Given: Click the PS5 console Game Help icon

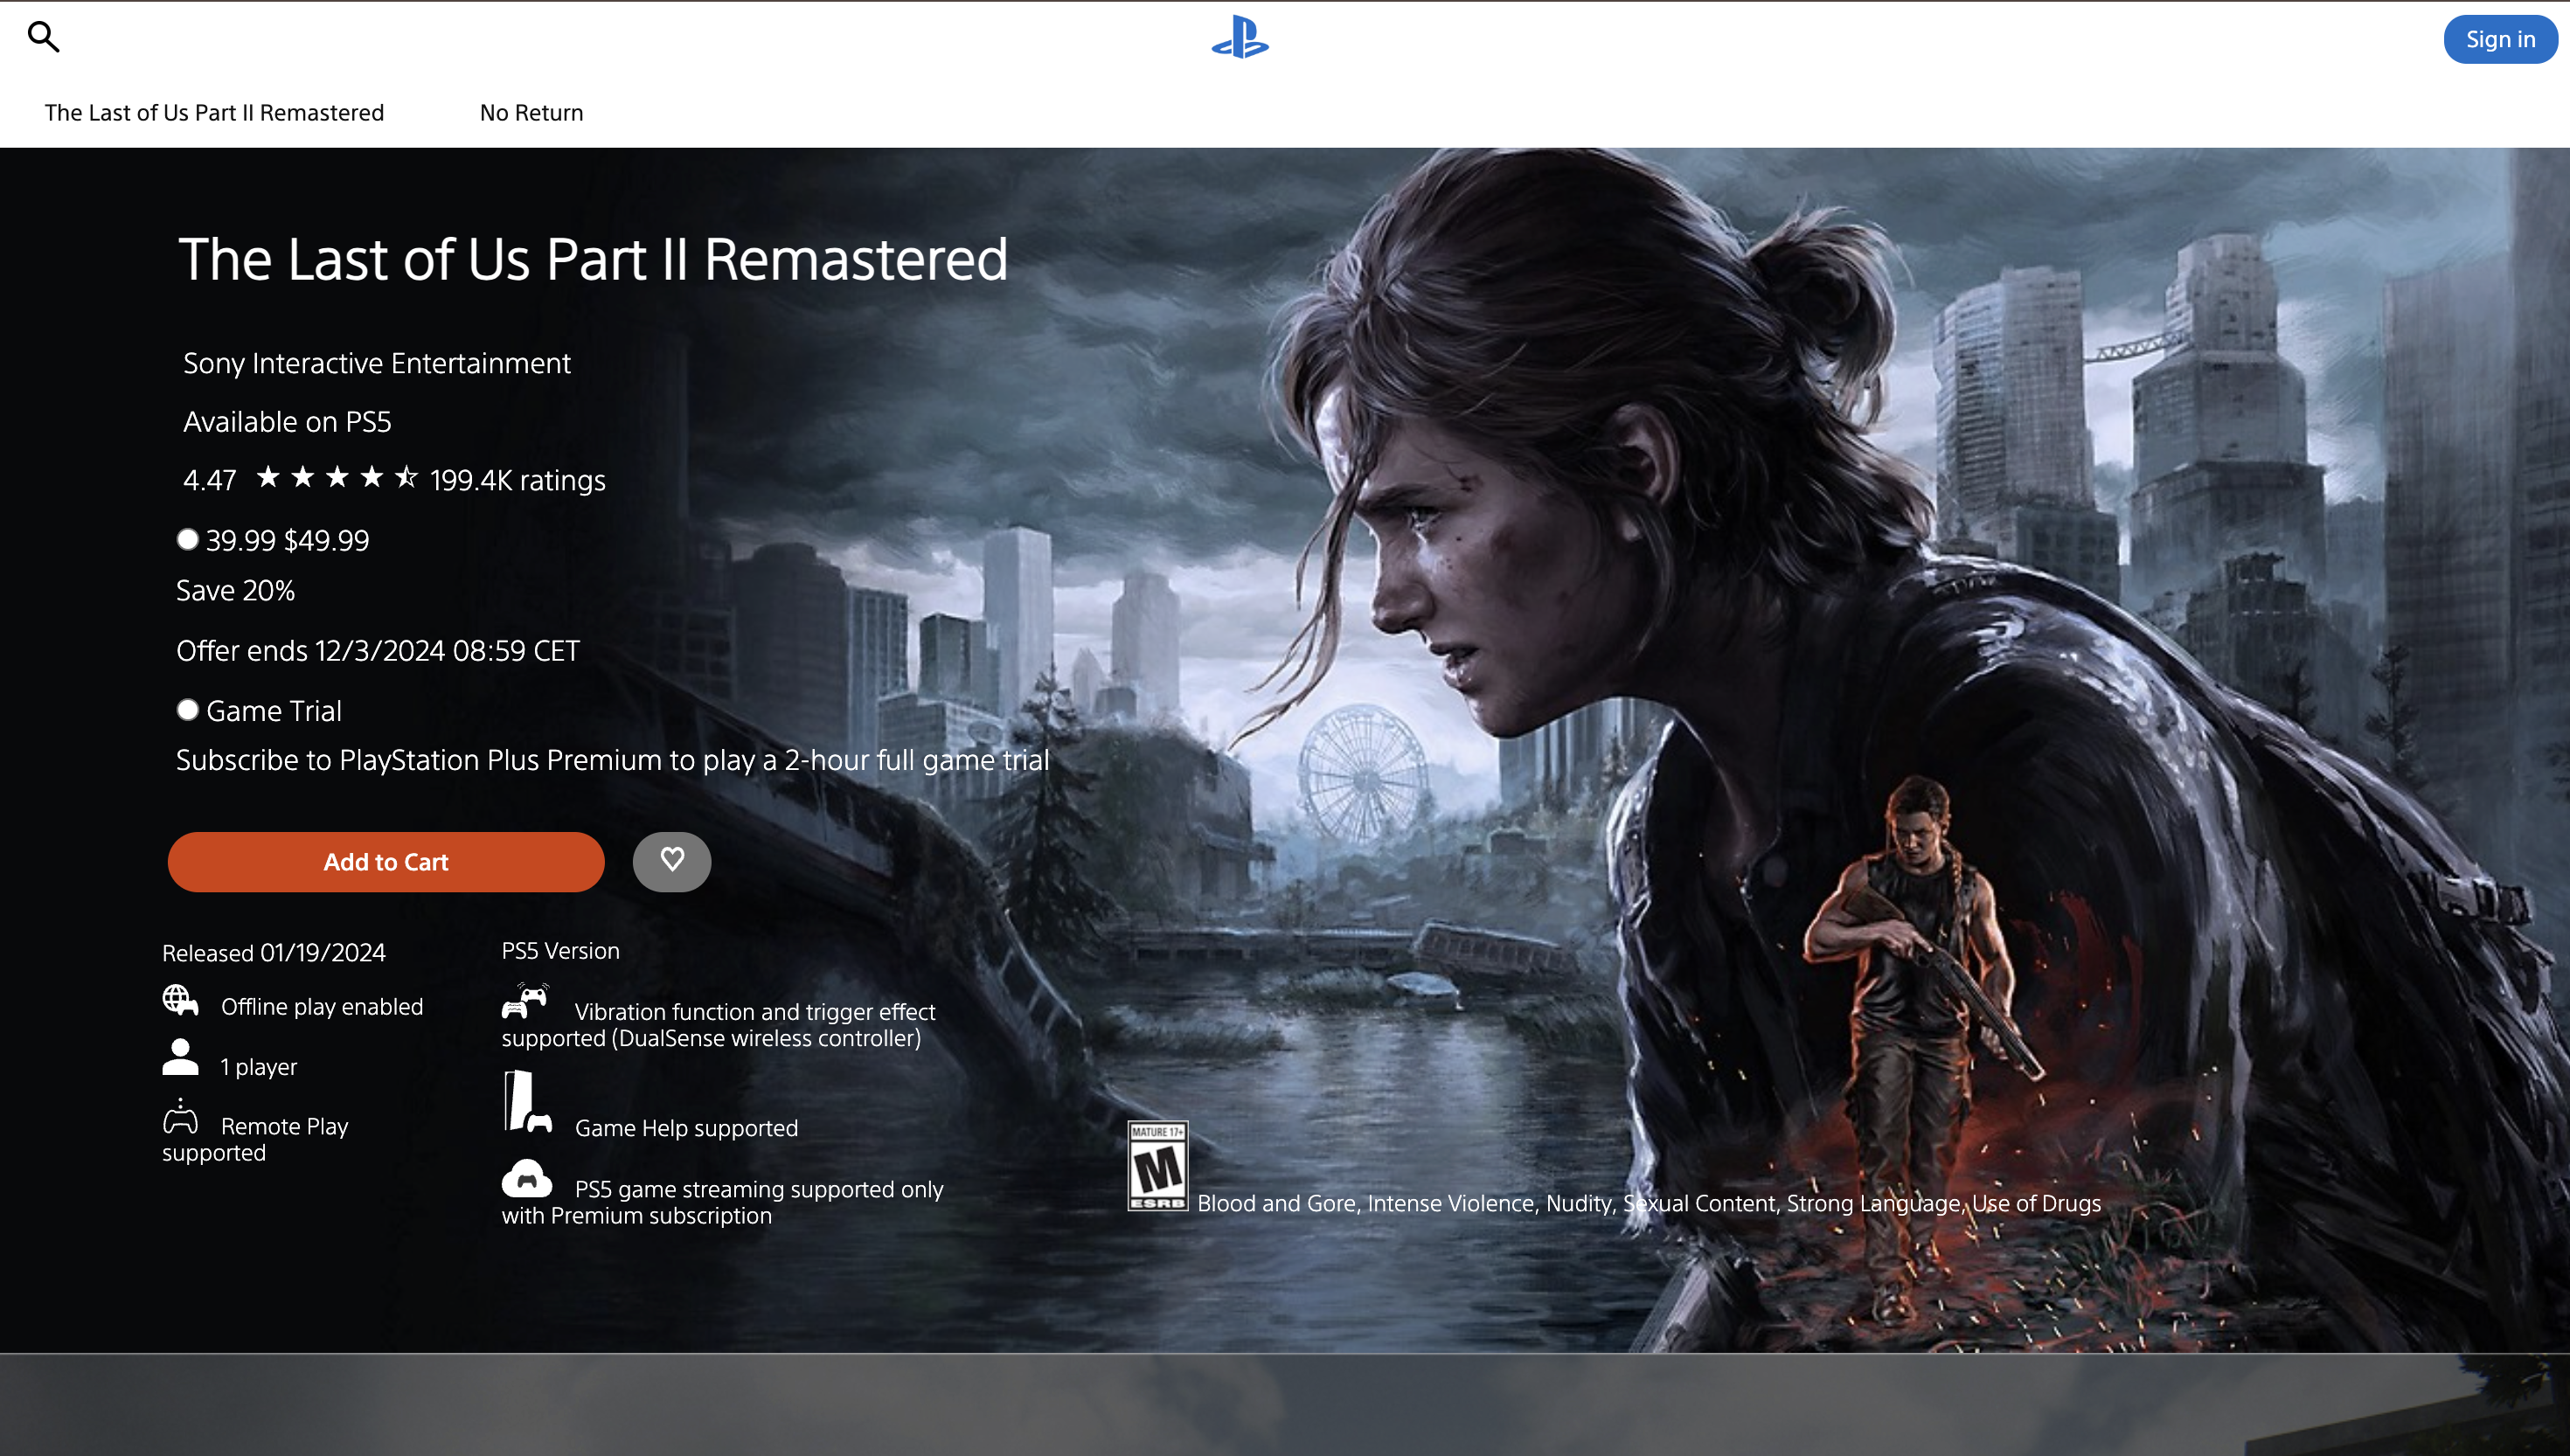Looking at the screenshot, I should (x=527, y=1100).
